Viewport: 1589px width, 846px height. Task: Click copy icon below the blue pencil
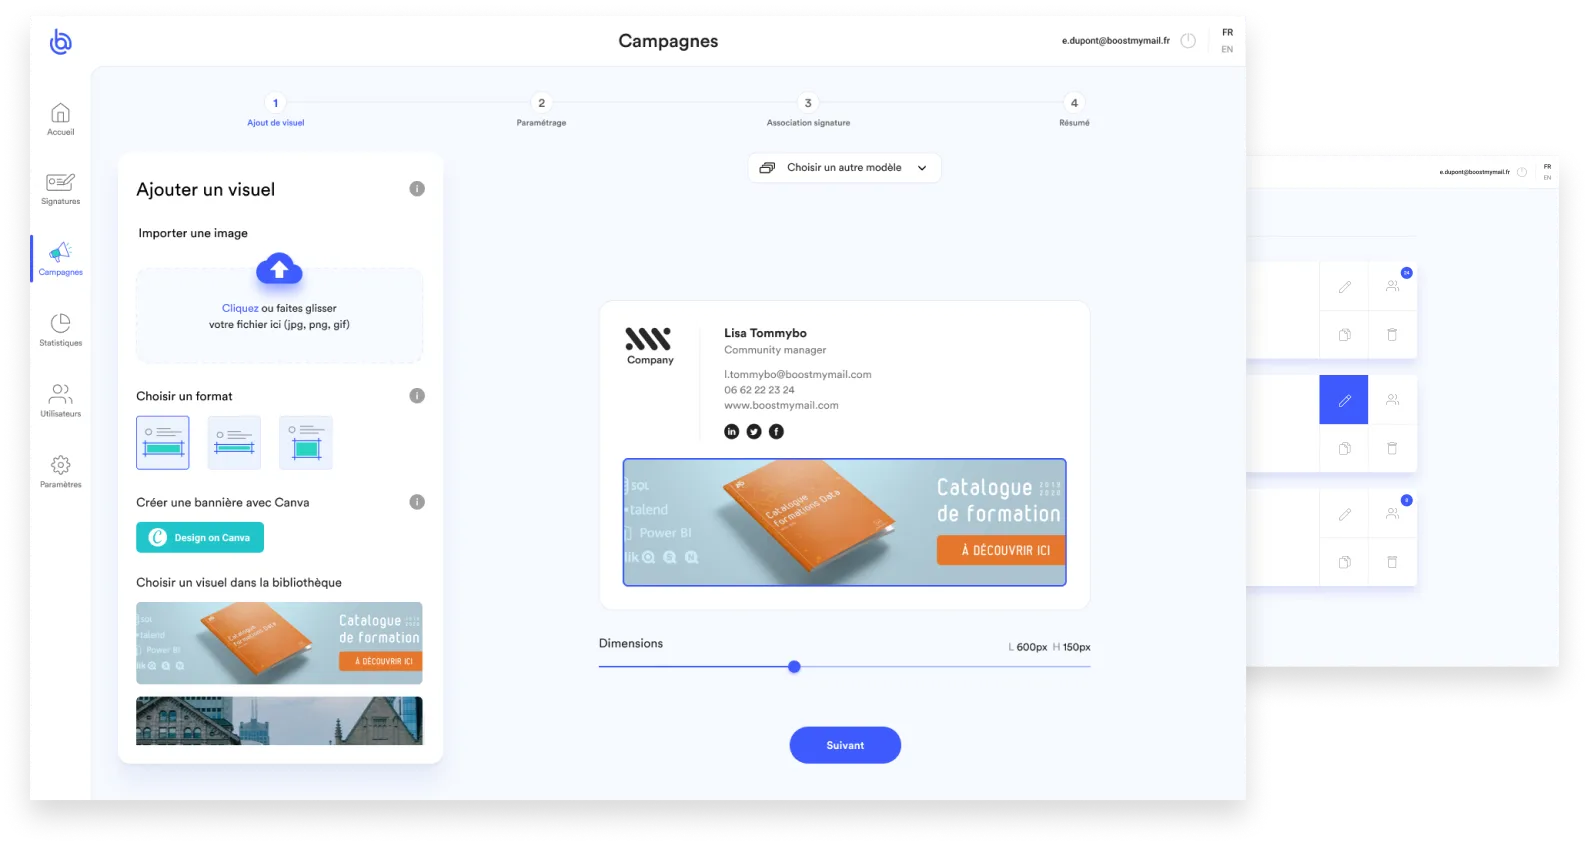point(1344,448)
